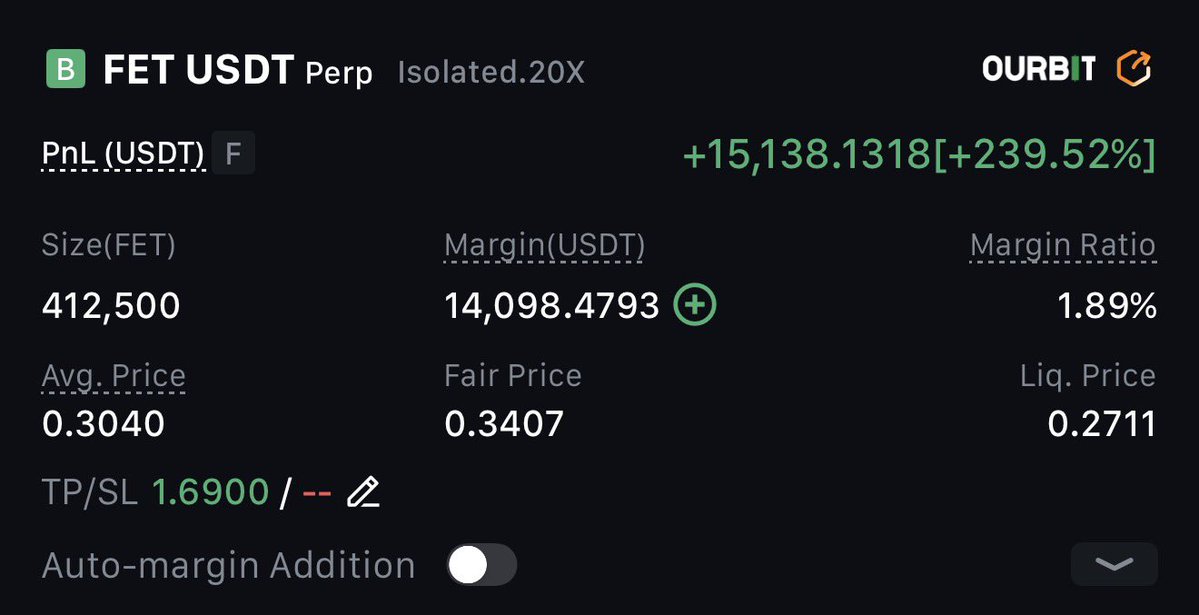
Task: Expand position details with the down chevron
Action: tap(1113, 564)
